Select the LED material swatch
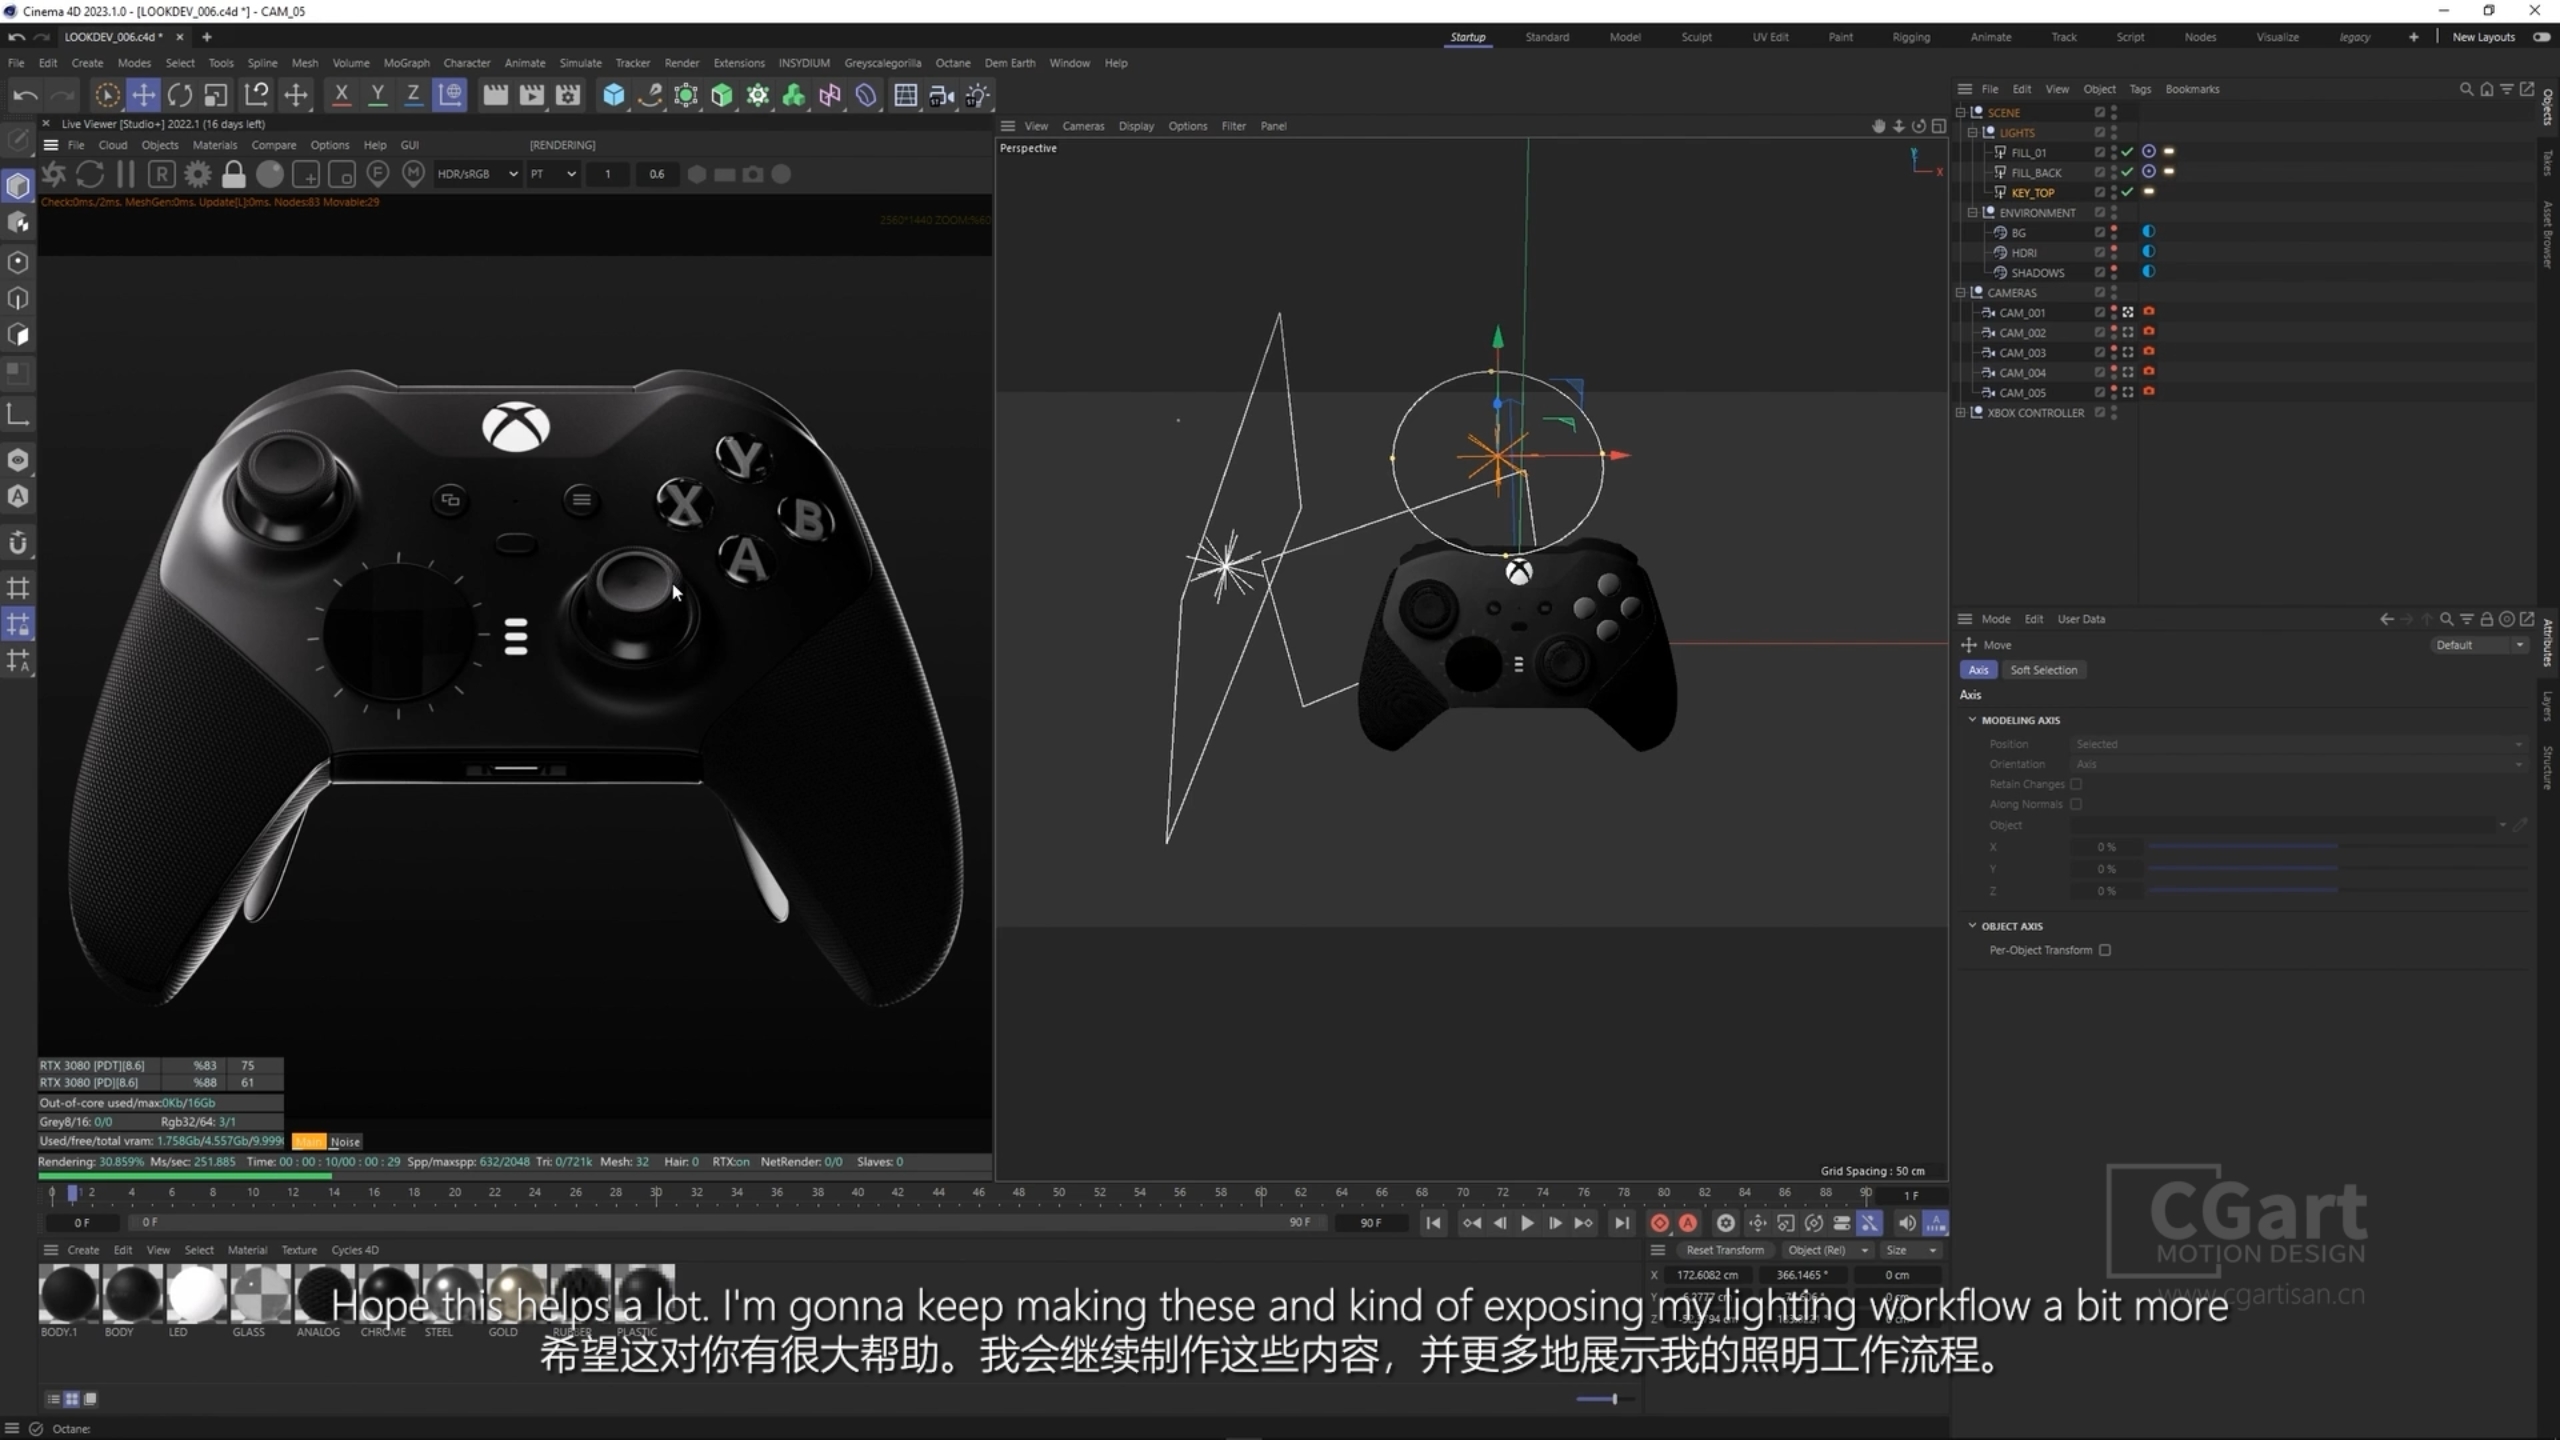2560x1440 pixels. click(x=196, y=1294)
